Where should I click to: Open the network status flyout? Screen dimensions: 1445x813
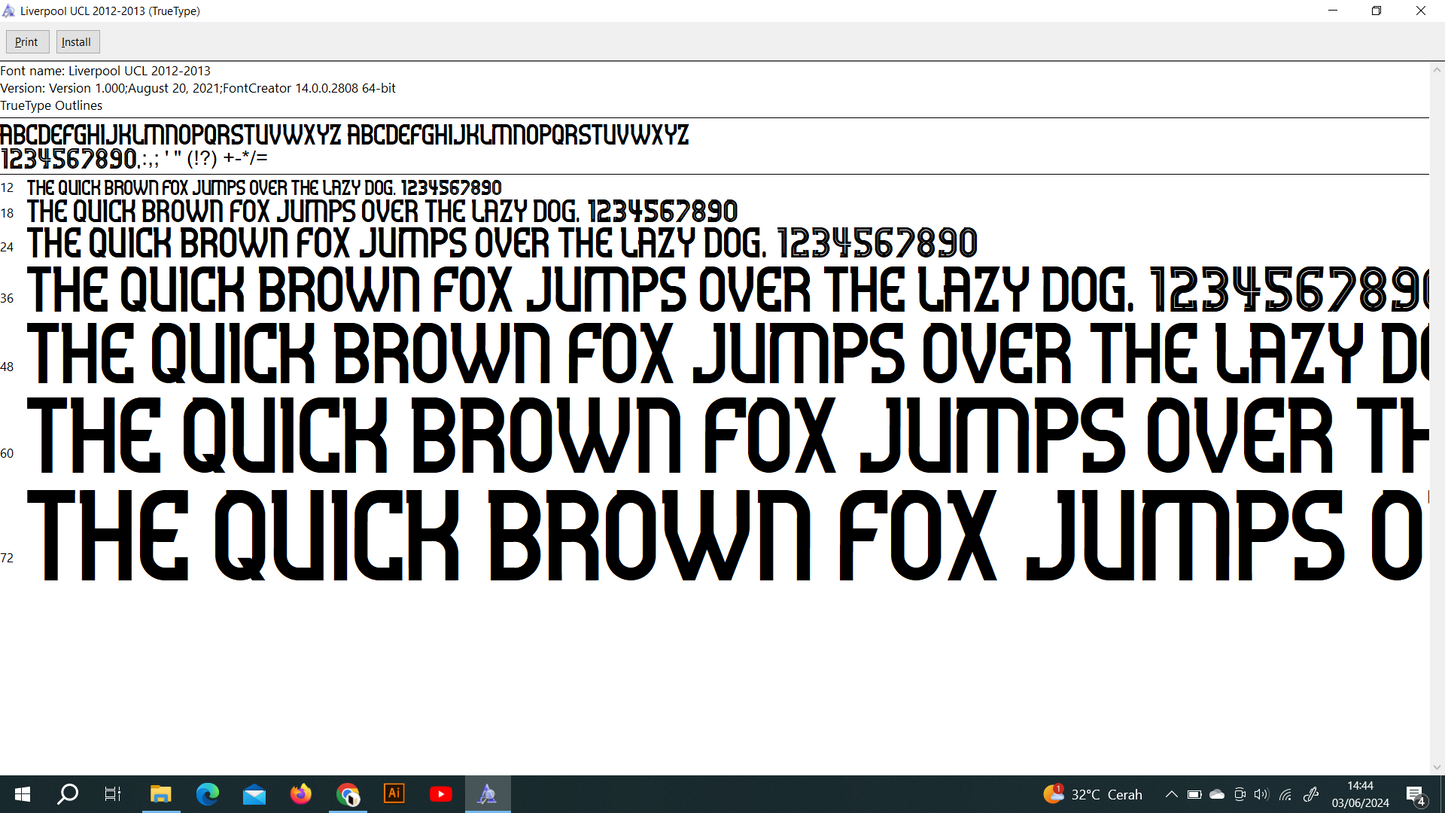[x=1285, y=794]
